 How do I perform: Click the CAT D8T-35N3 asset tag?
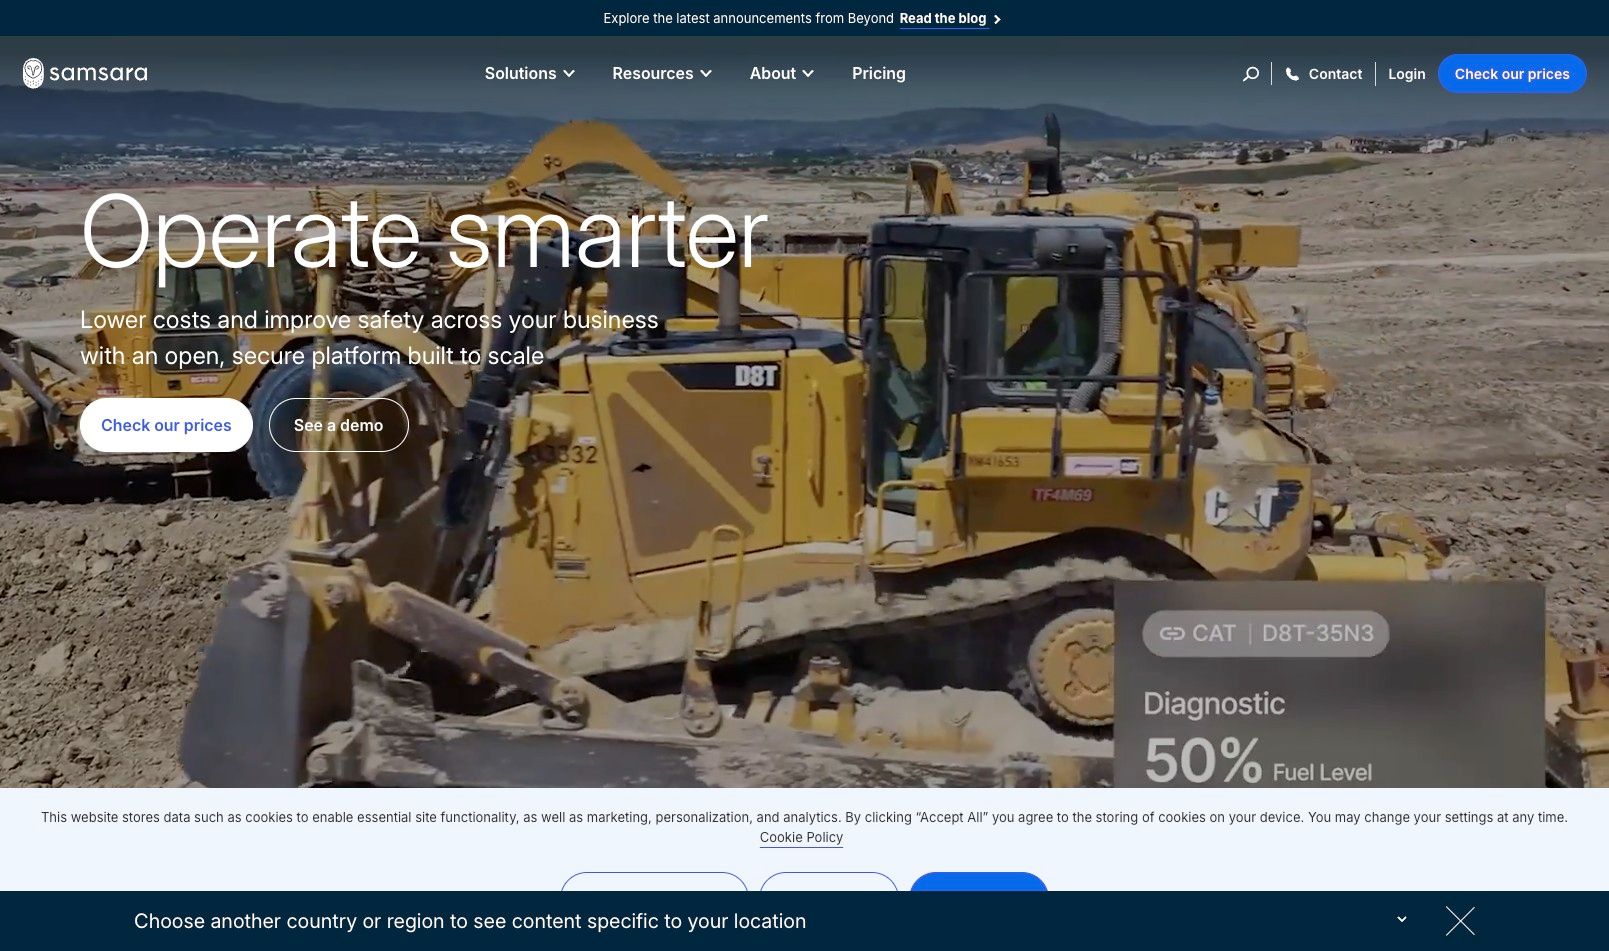[x=1266, y=633]
